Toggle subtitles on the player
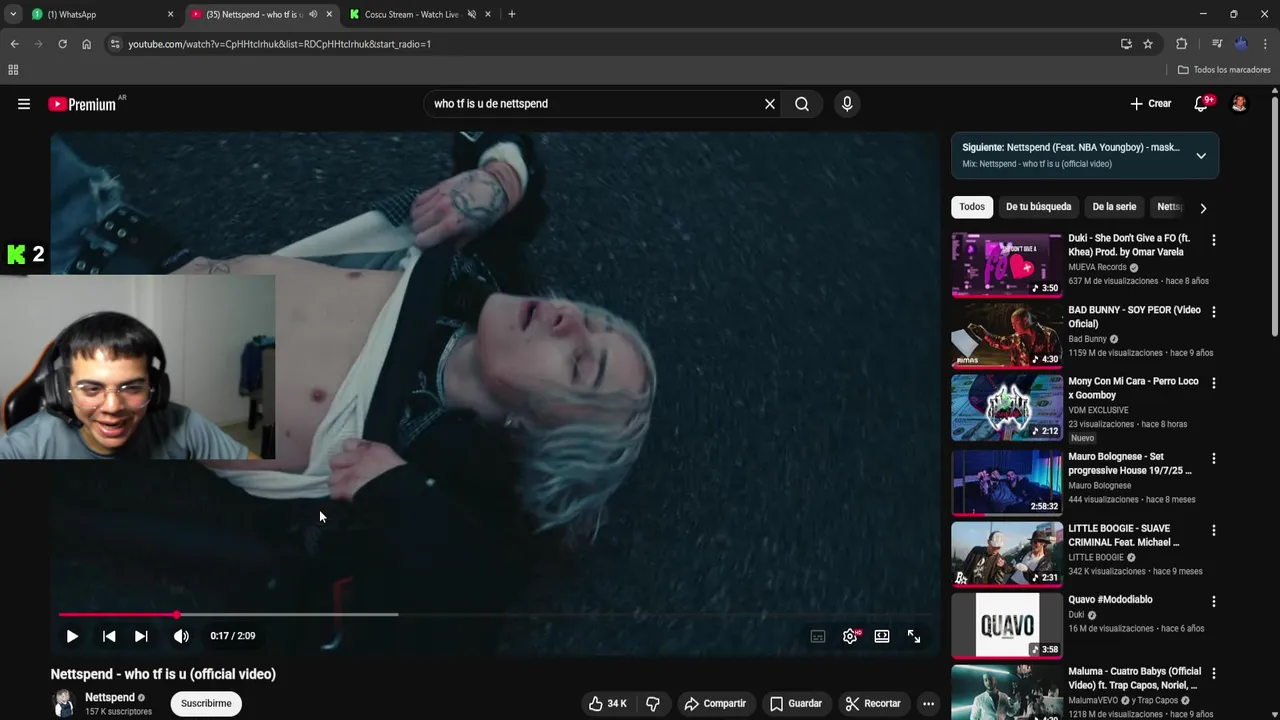Screen dimensions: 1280x720 pos(818,636)
